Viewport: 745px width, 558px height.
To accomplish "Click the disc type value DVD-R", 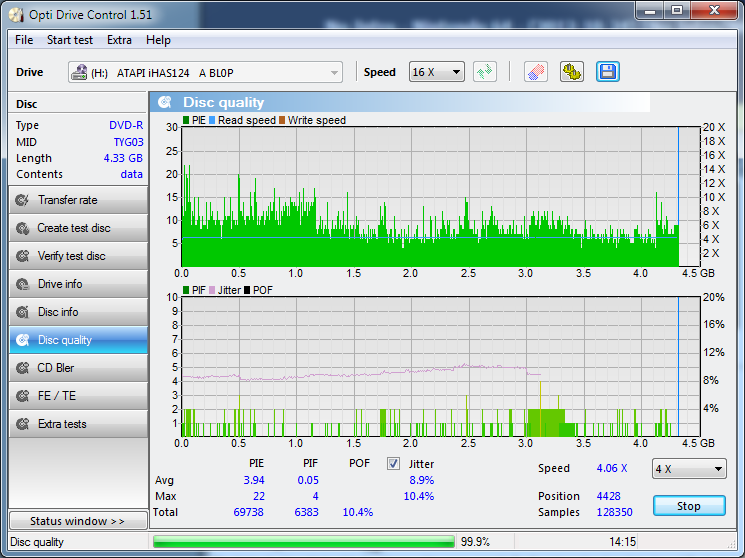I will (x=126, y=125).
